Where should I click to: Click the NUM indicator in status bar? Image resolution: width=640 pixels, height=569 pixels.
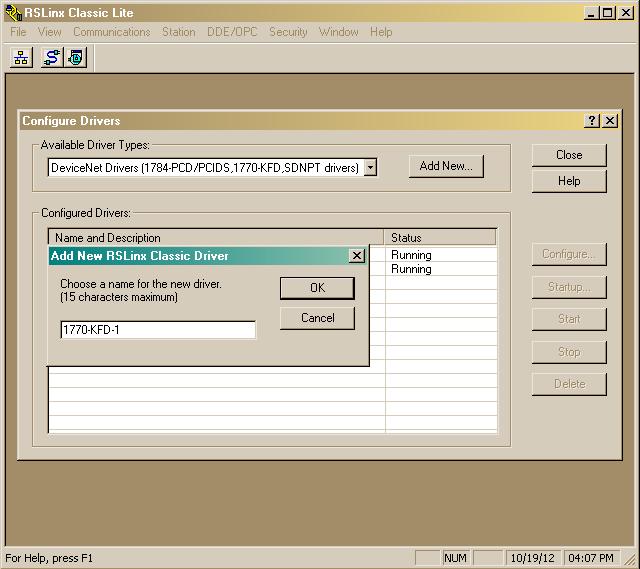click(x=455, y=558)
